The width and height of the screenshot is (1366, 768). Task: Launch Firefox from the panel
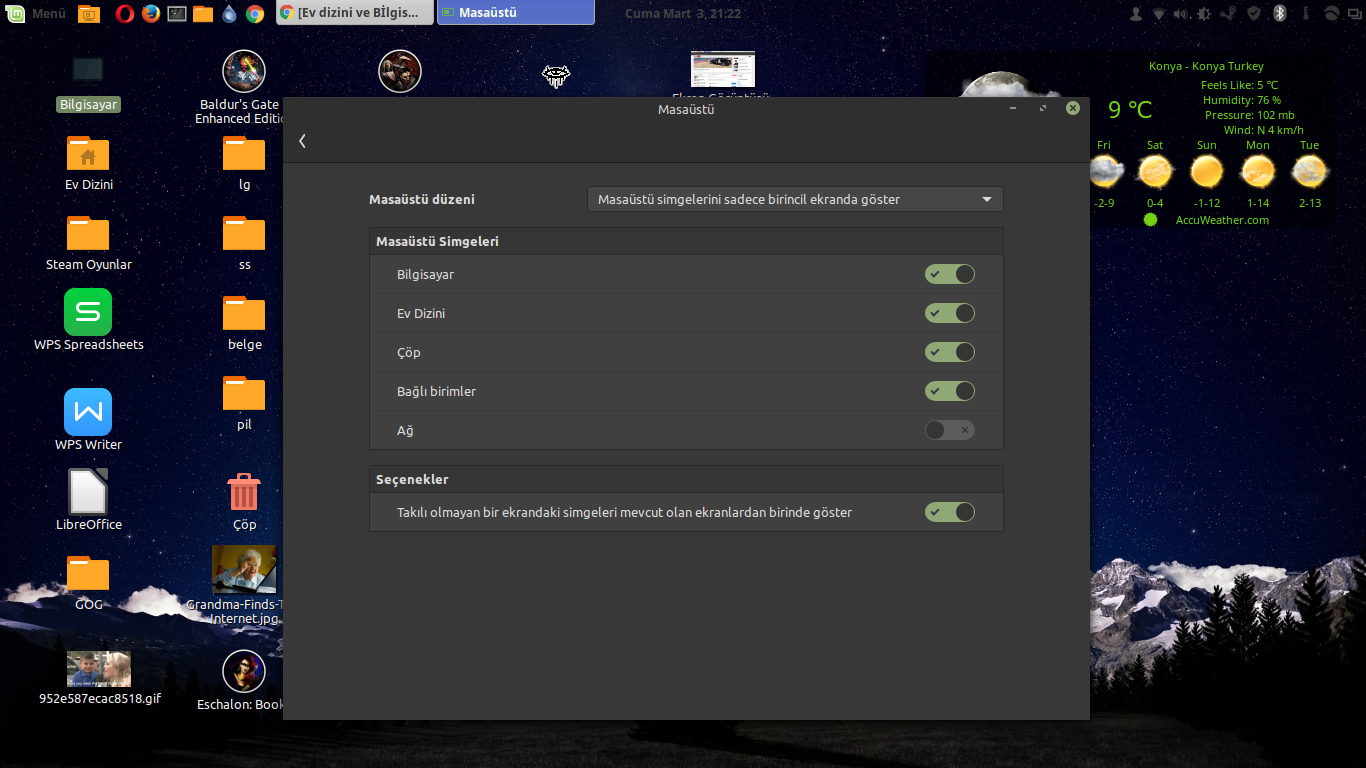151,13
